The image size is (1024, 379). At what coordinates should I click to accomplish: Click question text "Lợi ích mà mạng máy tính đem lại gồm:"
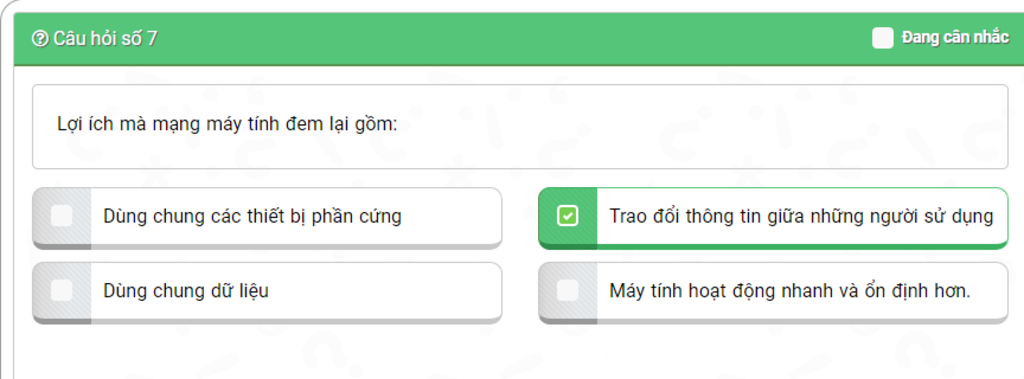227,124
